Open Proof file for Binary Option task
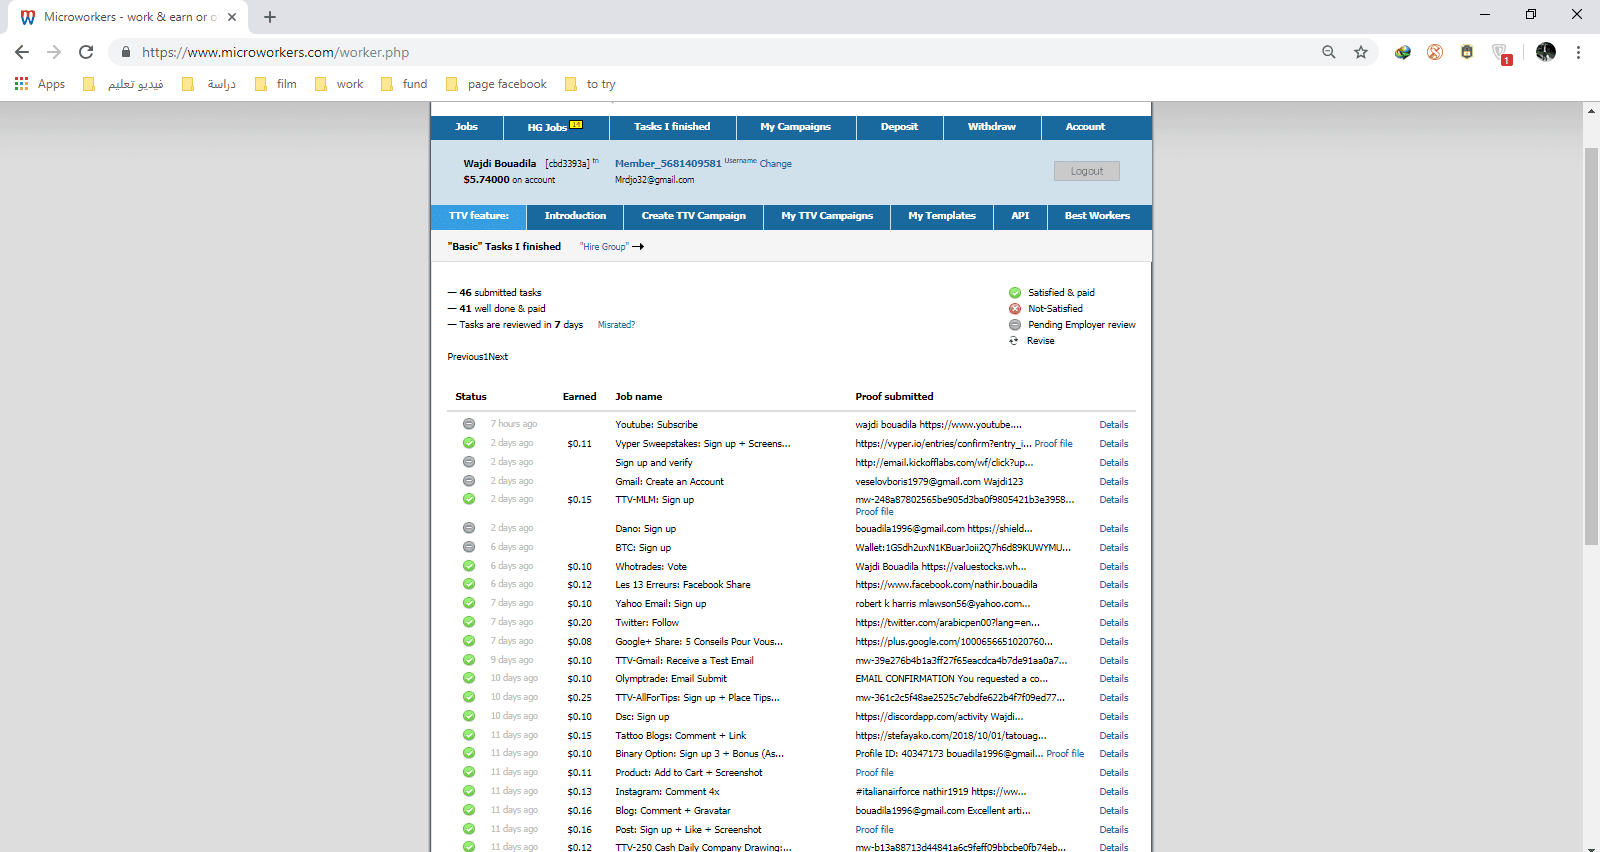 coord(1065,754)
